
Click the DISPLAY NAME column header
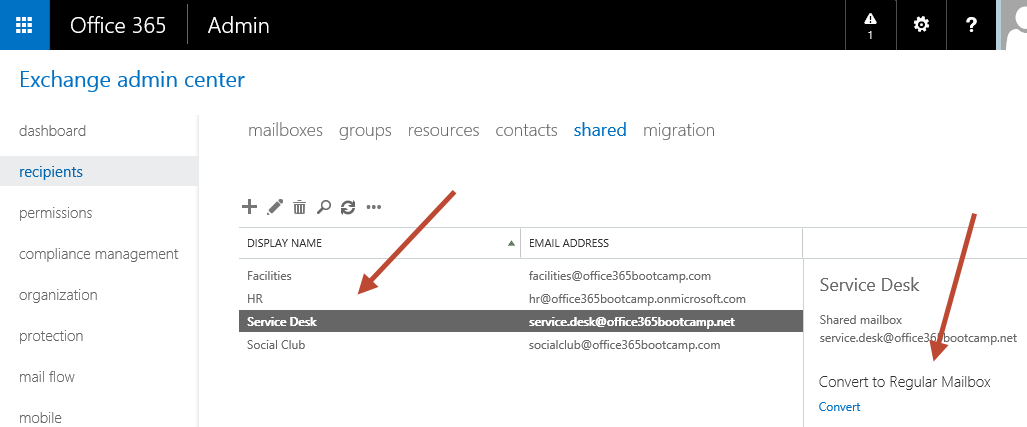[x=380, y=243]
